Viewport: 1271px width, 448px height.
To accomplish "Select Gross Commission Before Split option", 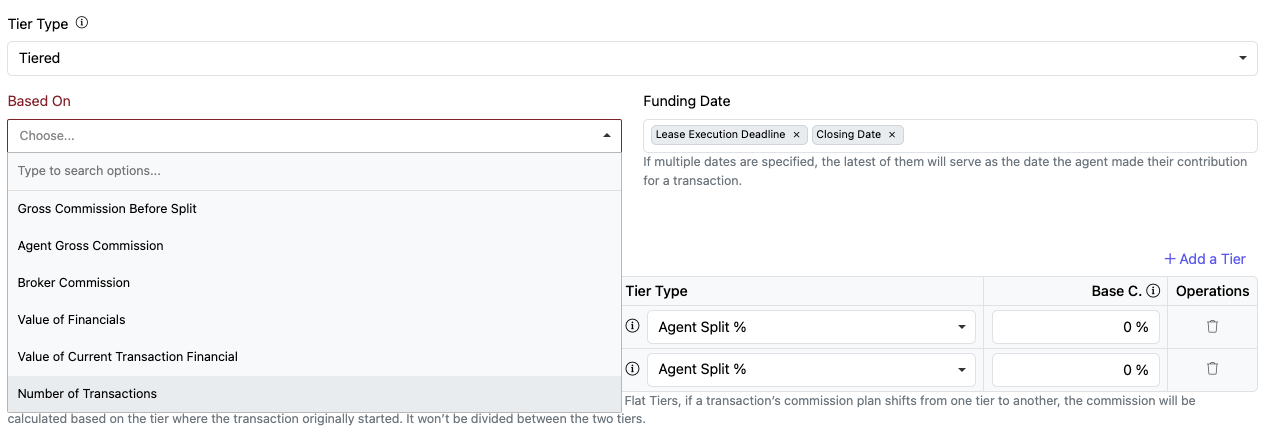I will click(x=107, y=209).
